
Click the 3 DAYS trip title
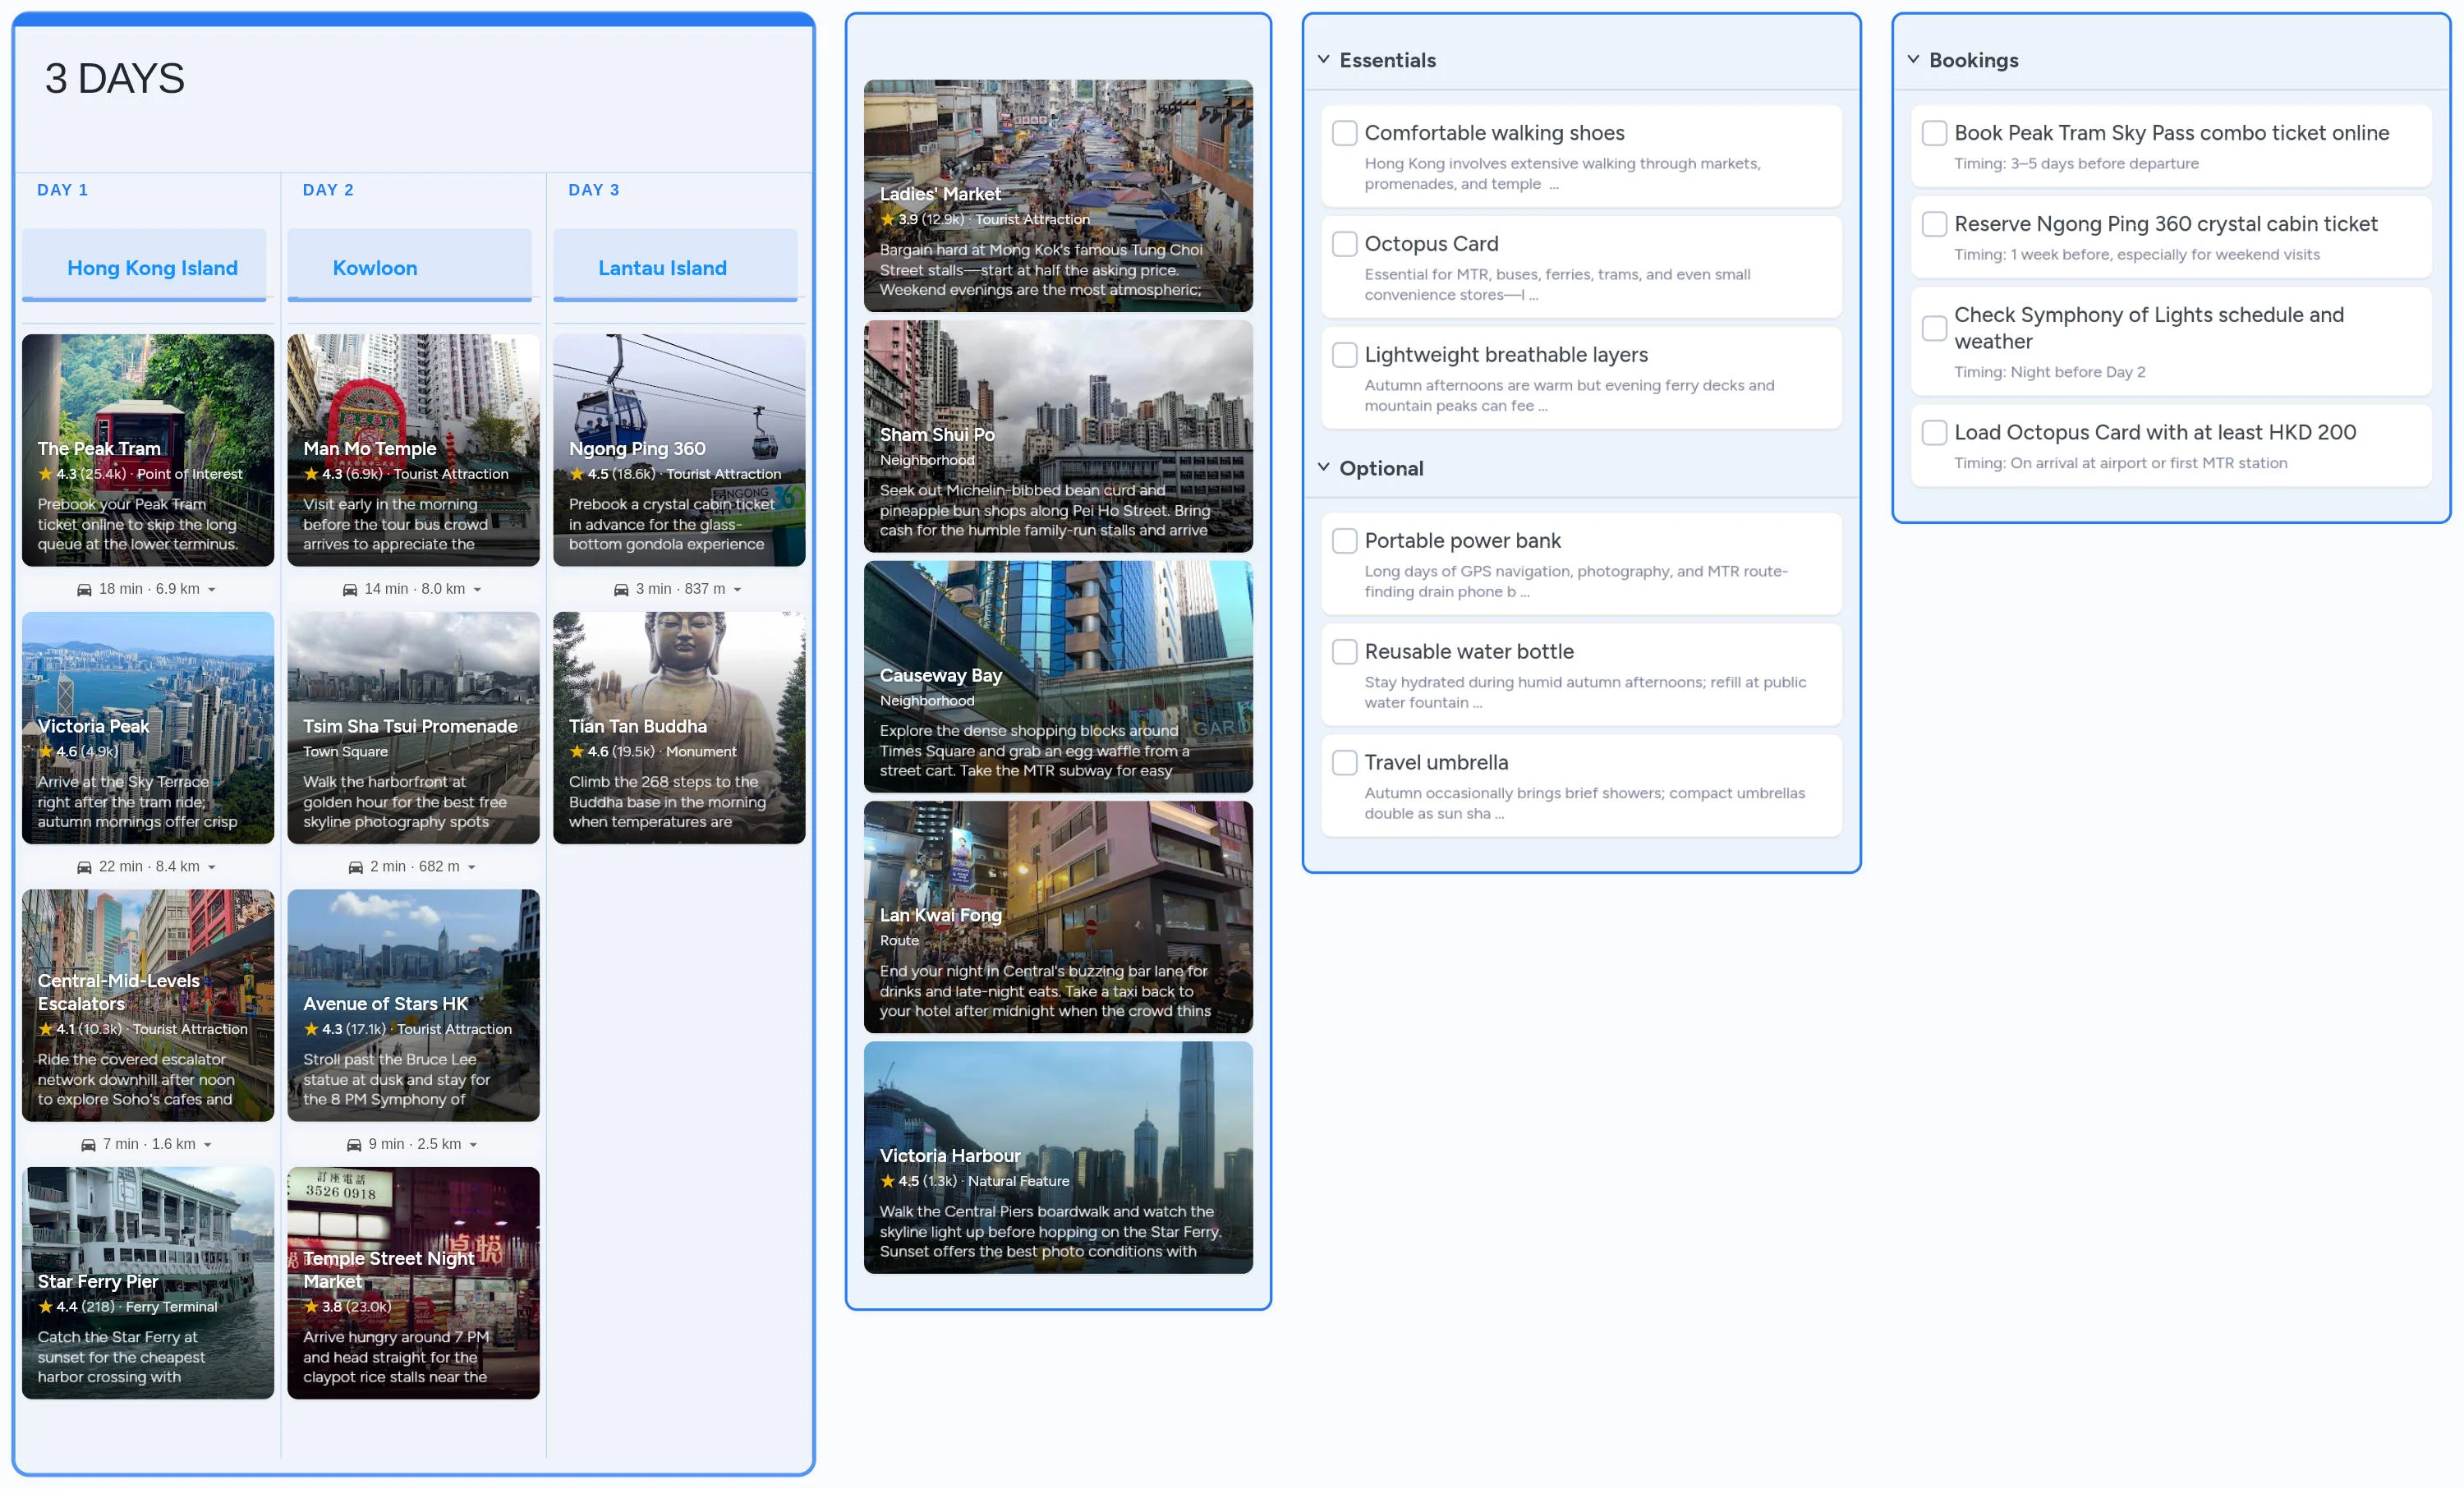pos(115,78)
